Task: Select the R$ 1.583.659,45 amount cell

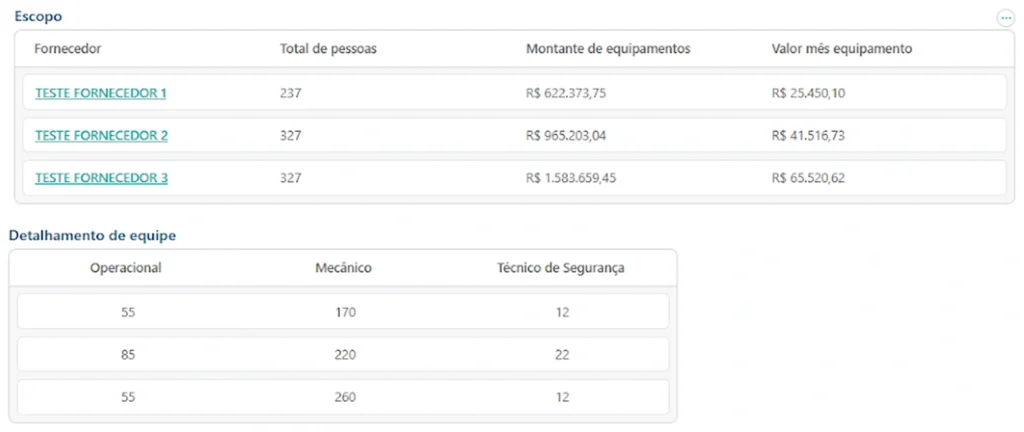Action: click(x=572, y=179)
